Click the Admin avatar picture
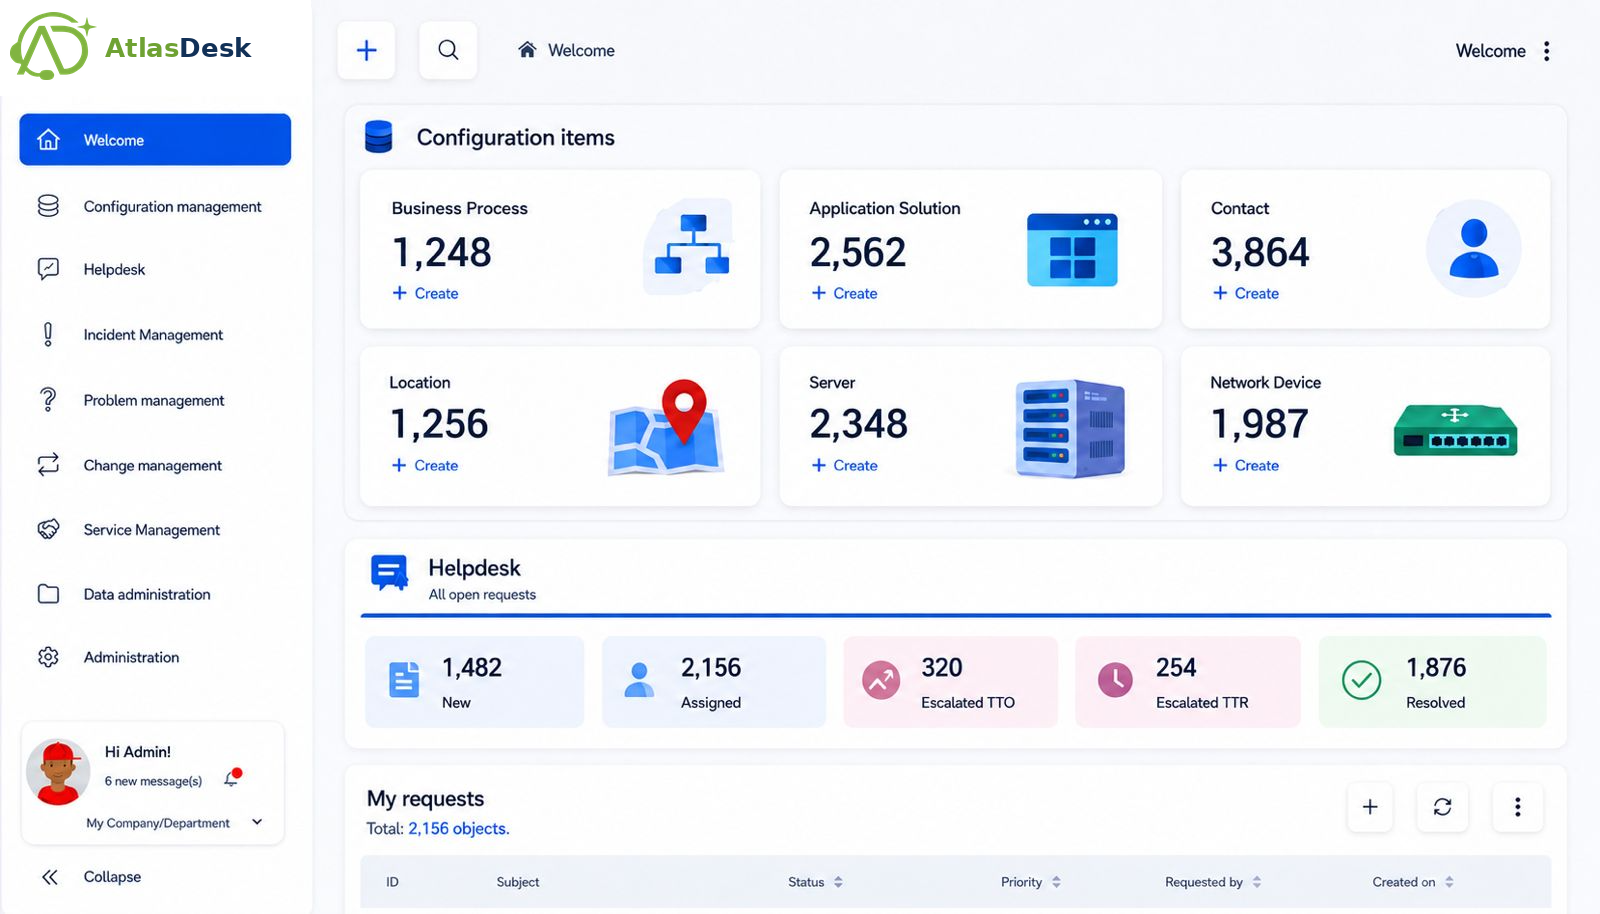This screenshot has height=914, width=1600. [x=58, y=772]
